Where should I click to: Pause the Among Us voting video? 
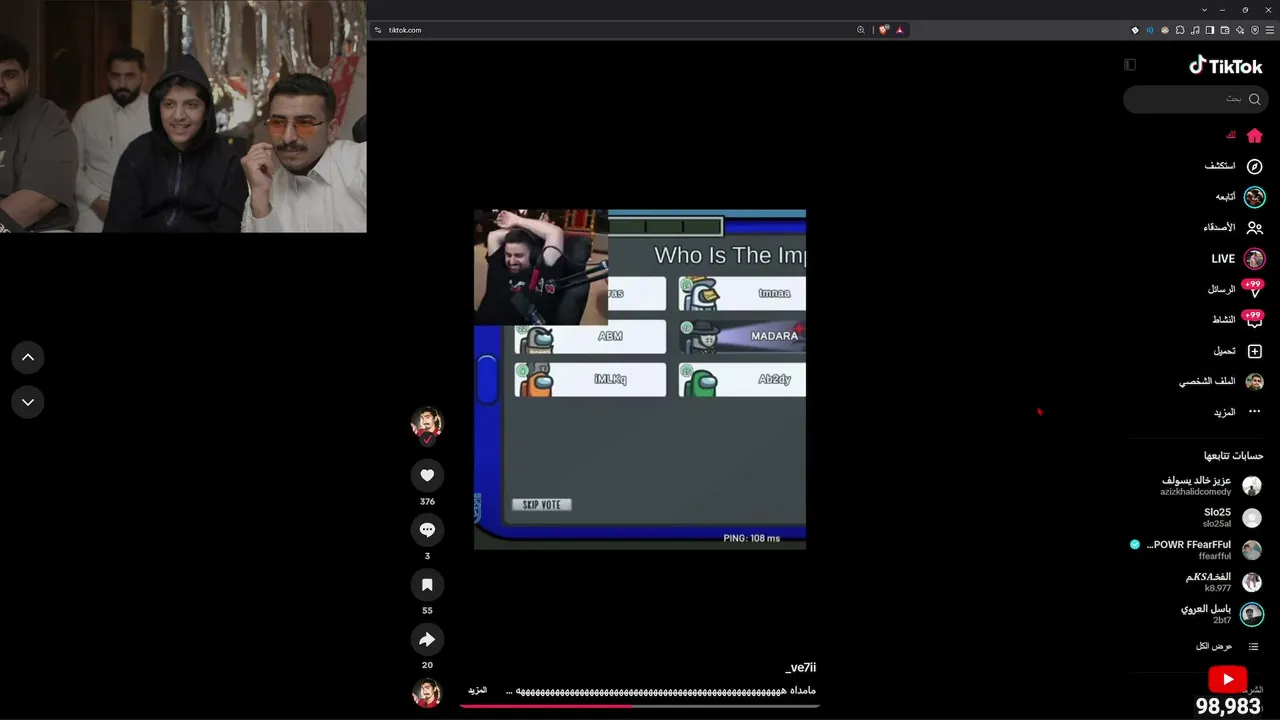click(x=640, y=379)
